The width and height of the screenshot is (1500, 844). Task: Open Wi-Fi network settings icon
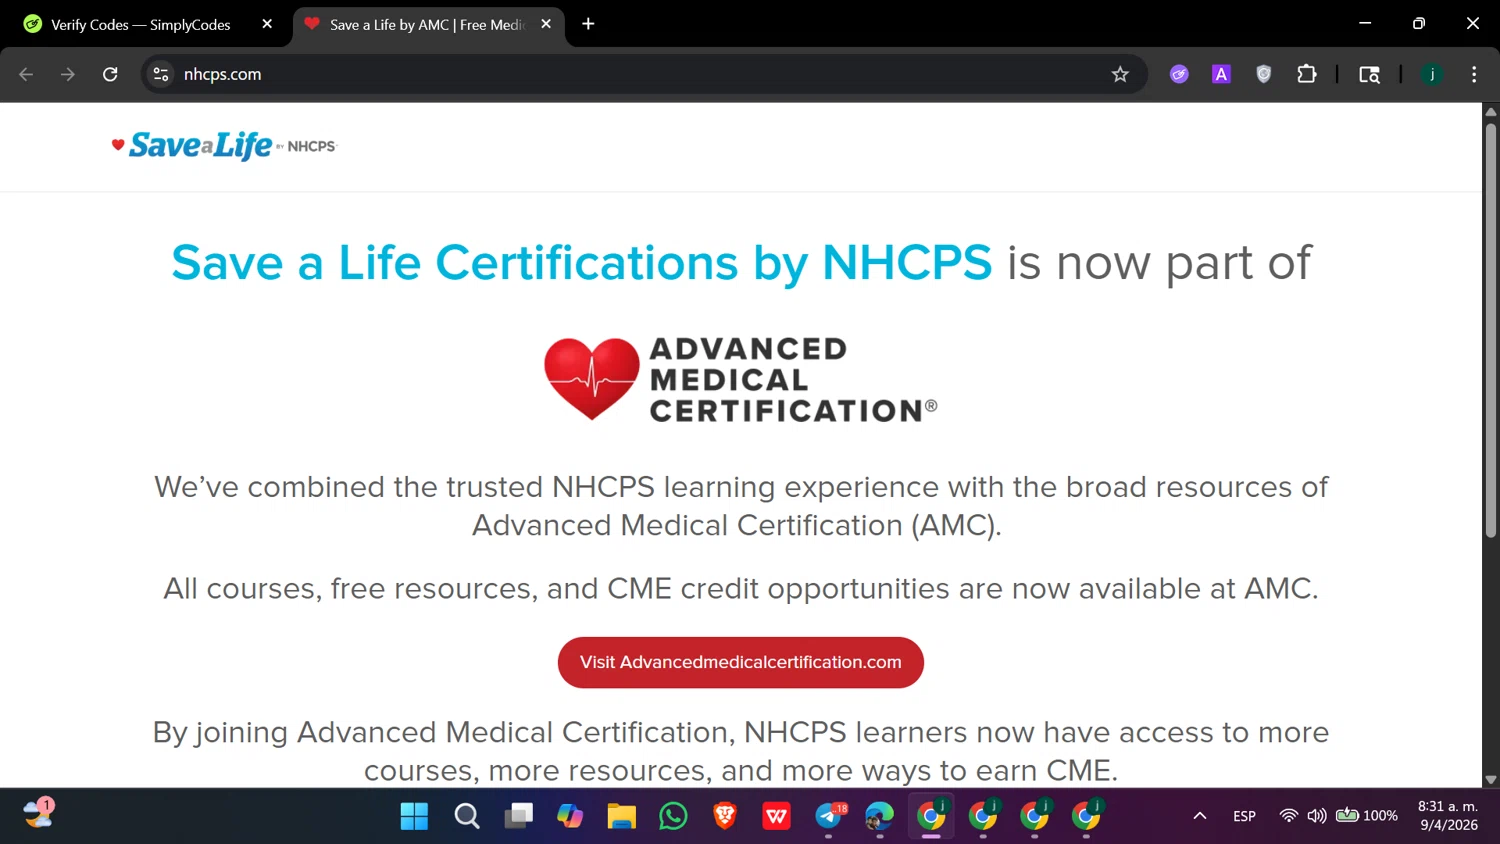[x=1289, y=816]
